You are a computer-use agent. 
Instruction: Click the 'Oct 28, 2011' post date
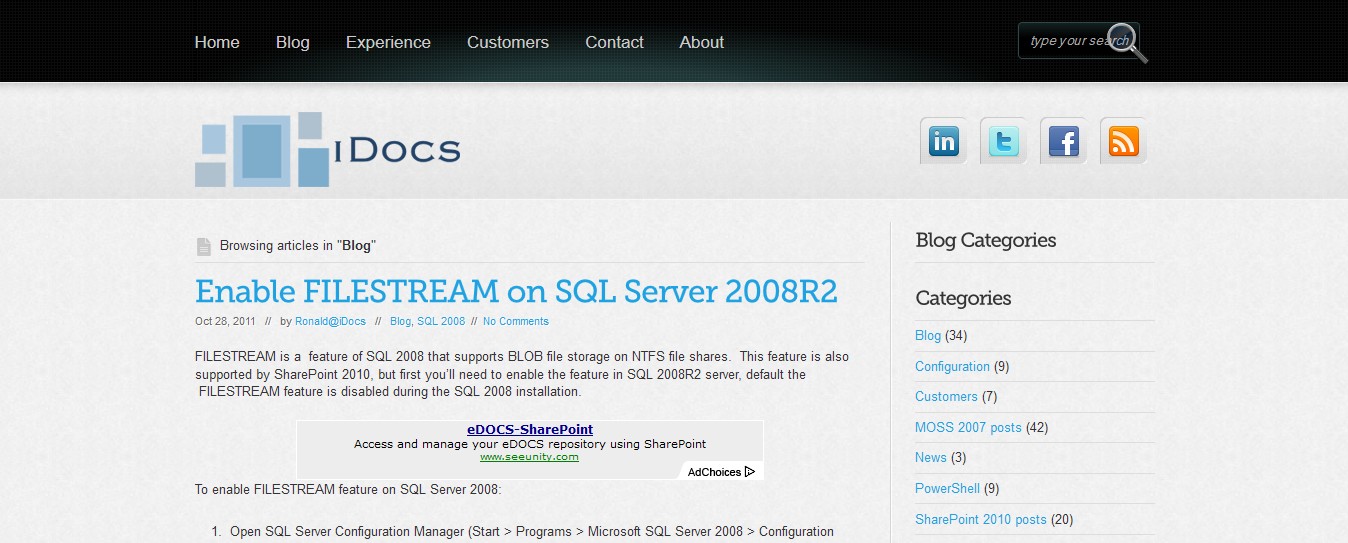[225, 321]
